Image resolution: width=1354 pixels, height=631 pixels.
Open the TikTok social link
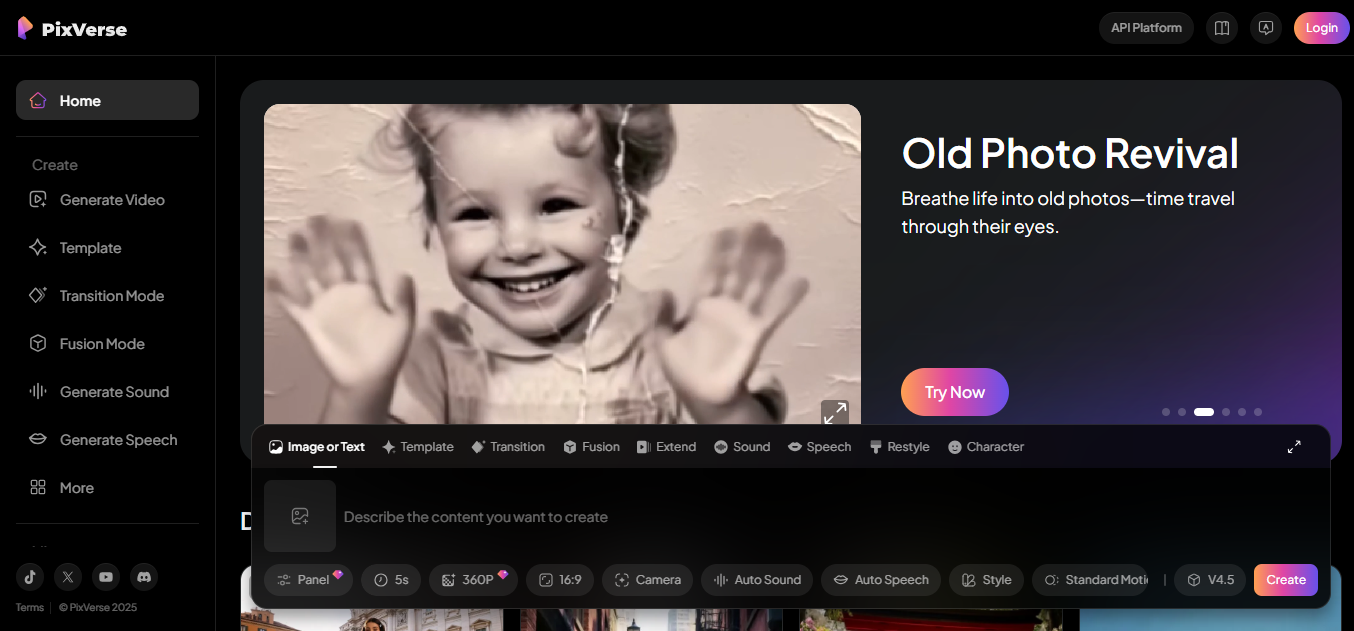pos(30,576)
